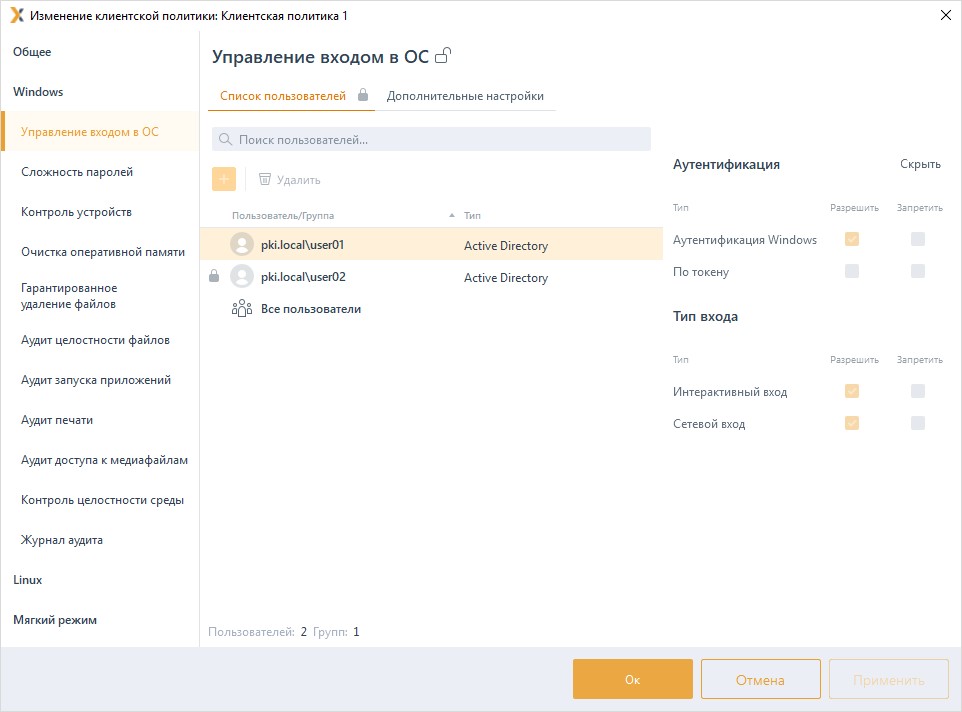Click the Скрыть link next to Аутентификация
This screenshot has height=712, width=962.
point(920,164)
